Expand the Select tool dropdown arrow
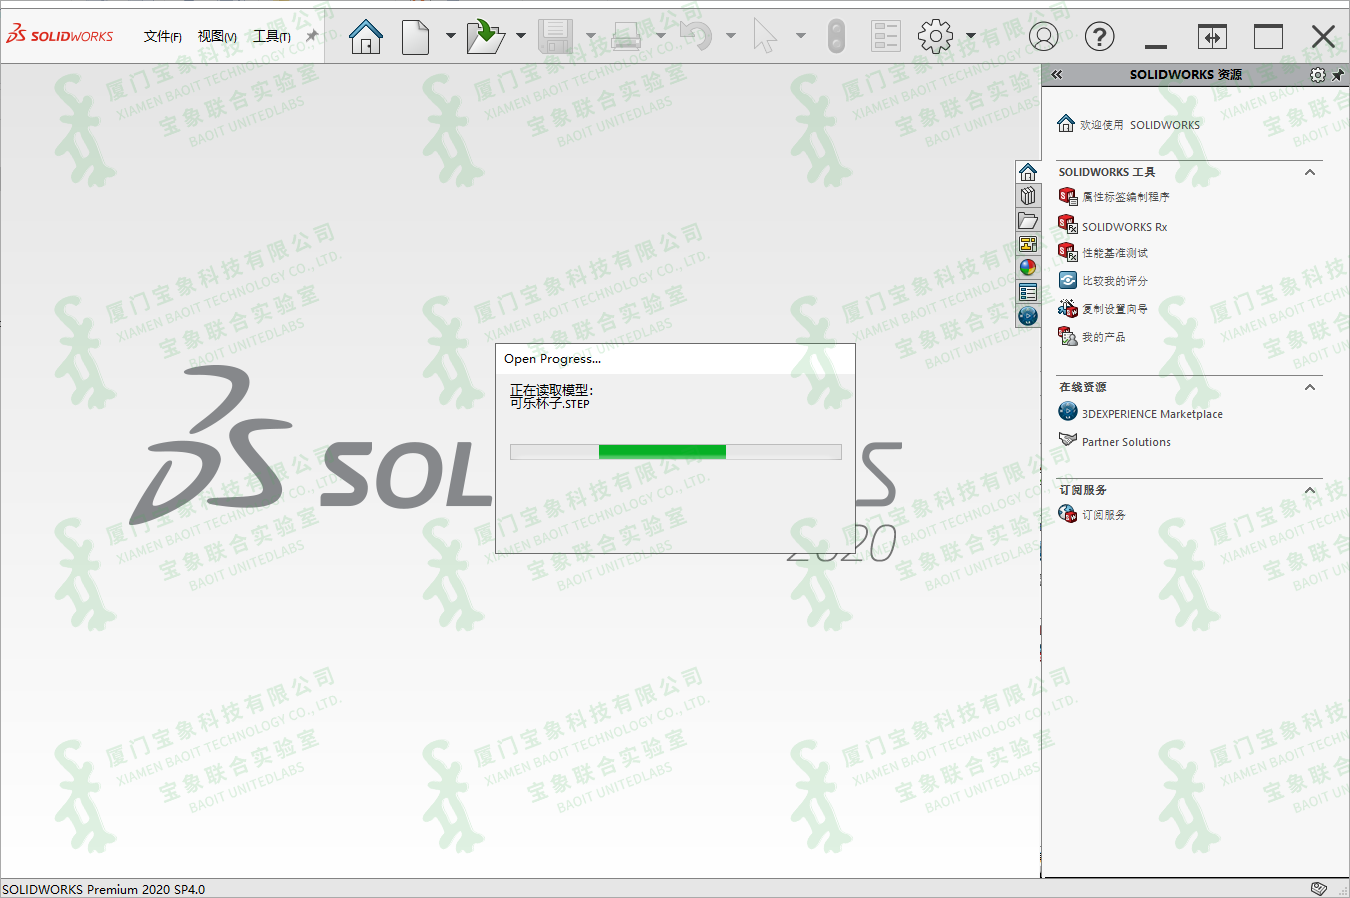Screen dimensions: 1350x898 click(800, 37)
